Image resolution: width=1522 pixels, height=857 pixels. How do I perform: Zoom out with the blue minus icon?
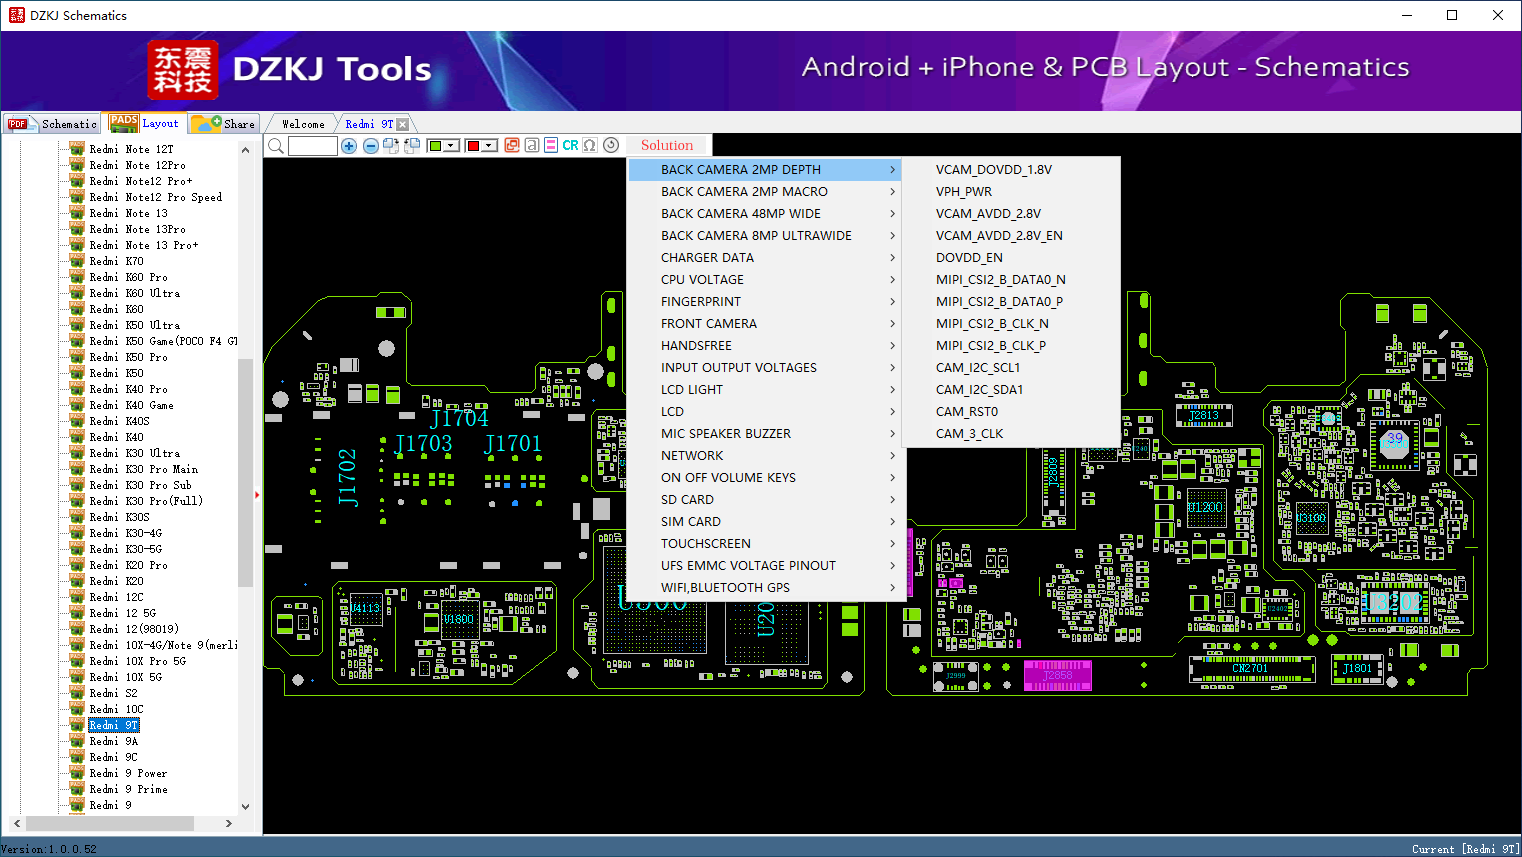pyautogui.click(x=371, y=146)
